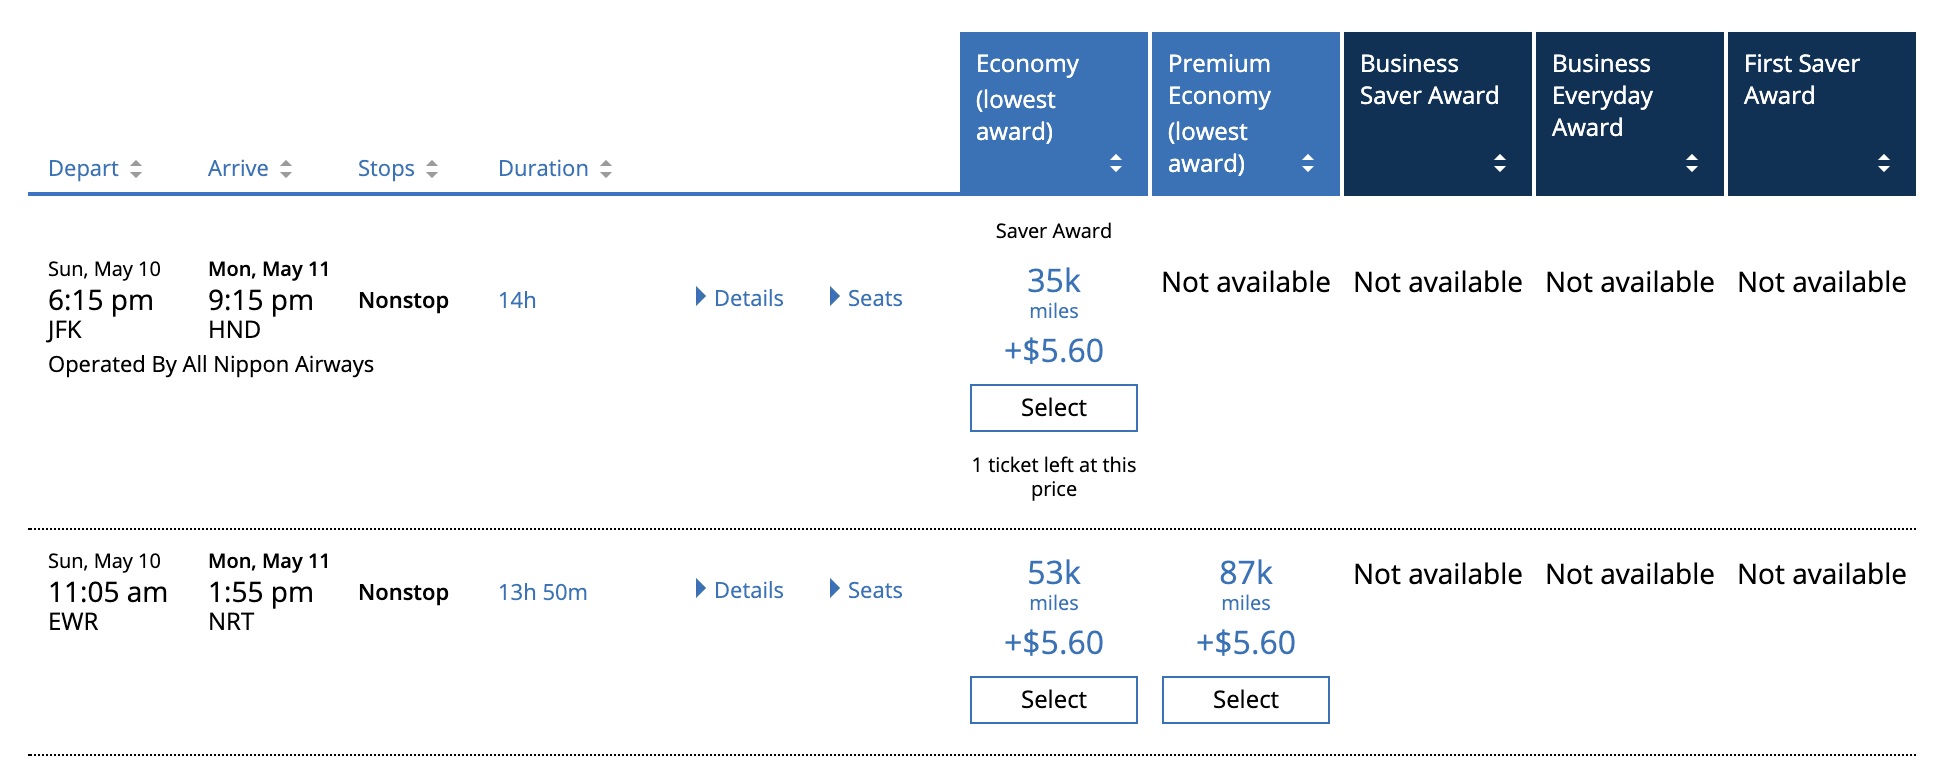
Task: Sort by Economy lowest award arrows
Action: click(x=1116, y=163)
